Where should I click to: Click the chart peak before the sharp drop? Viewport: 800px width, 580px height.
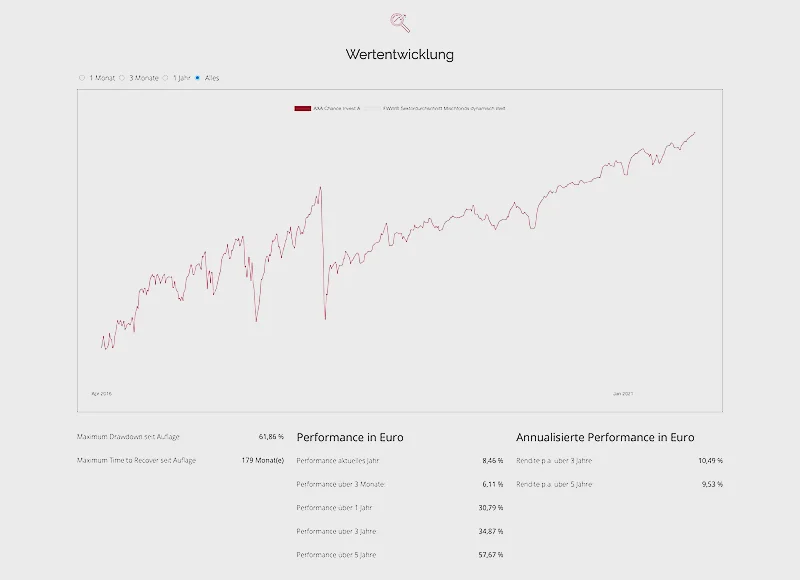pos(320,187)
